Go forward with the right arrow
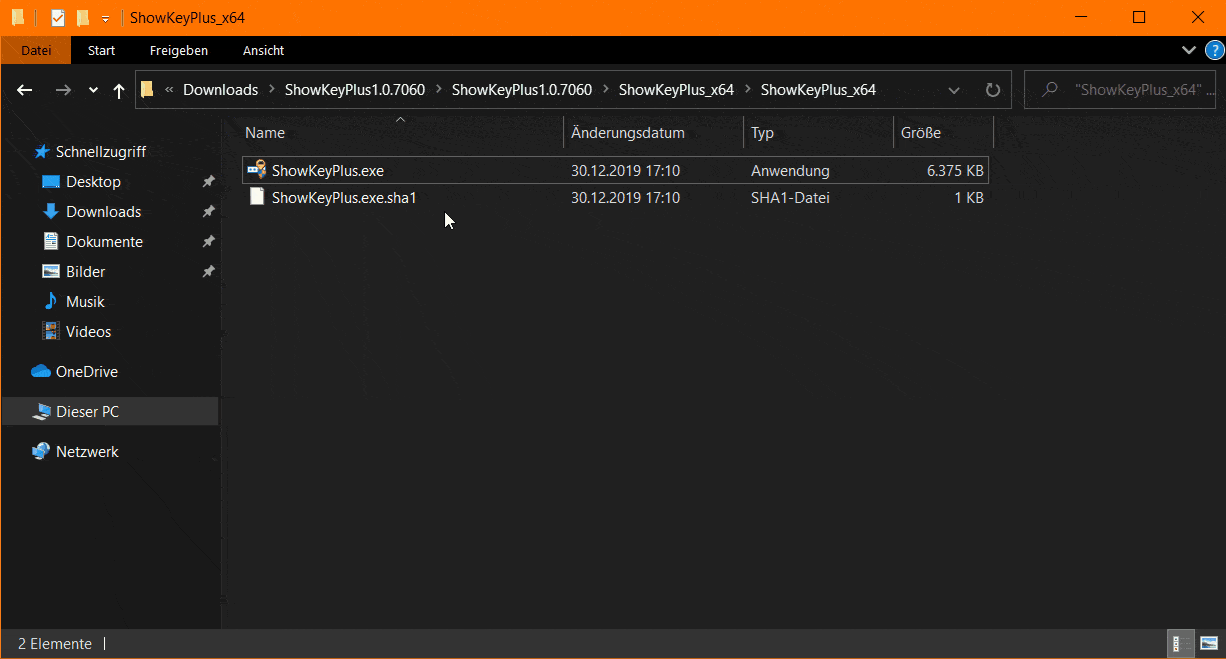 63,90
